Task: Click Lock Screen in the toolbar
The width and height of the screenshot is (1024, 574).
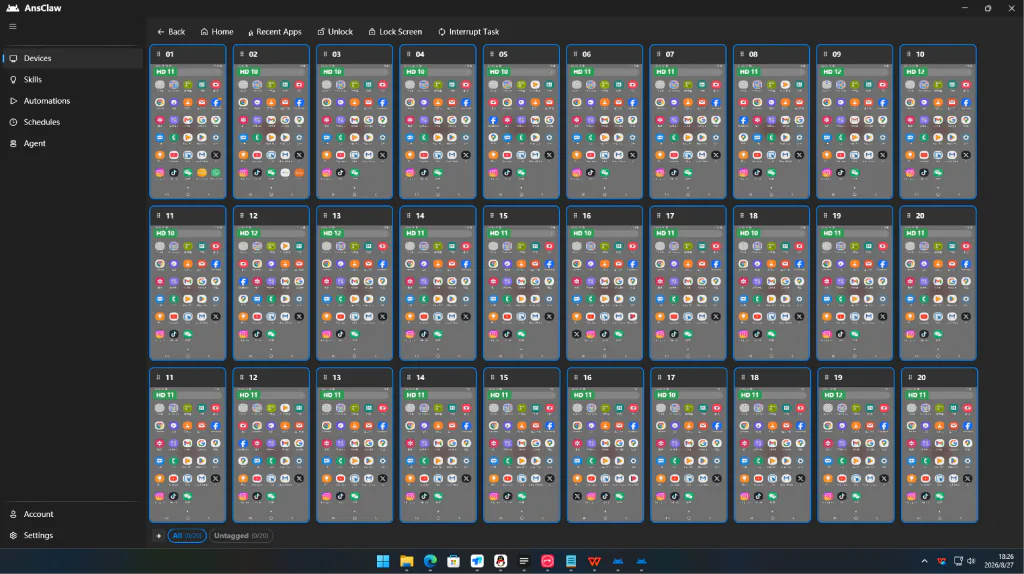Action: point(395,31)
